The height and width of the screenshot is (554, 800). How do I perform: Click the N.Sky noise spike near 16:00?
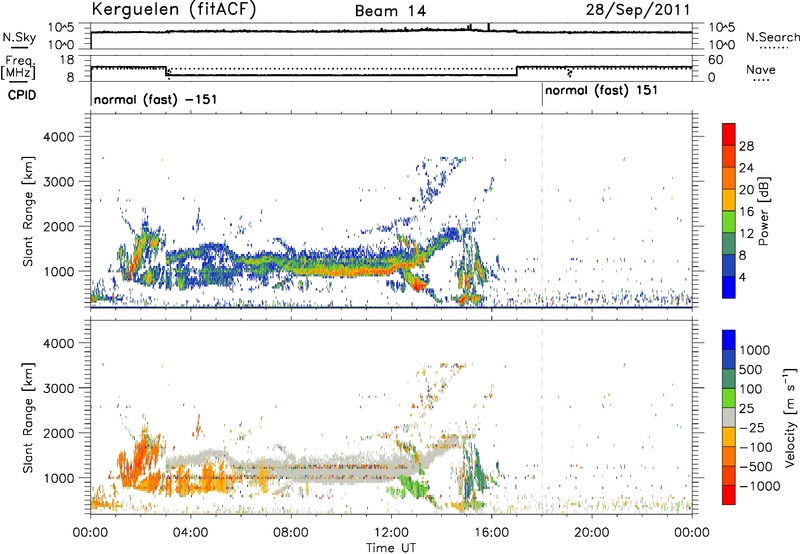[x=489, y=27]
